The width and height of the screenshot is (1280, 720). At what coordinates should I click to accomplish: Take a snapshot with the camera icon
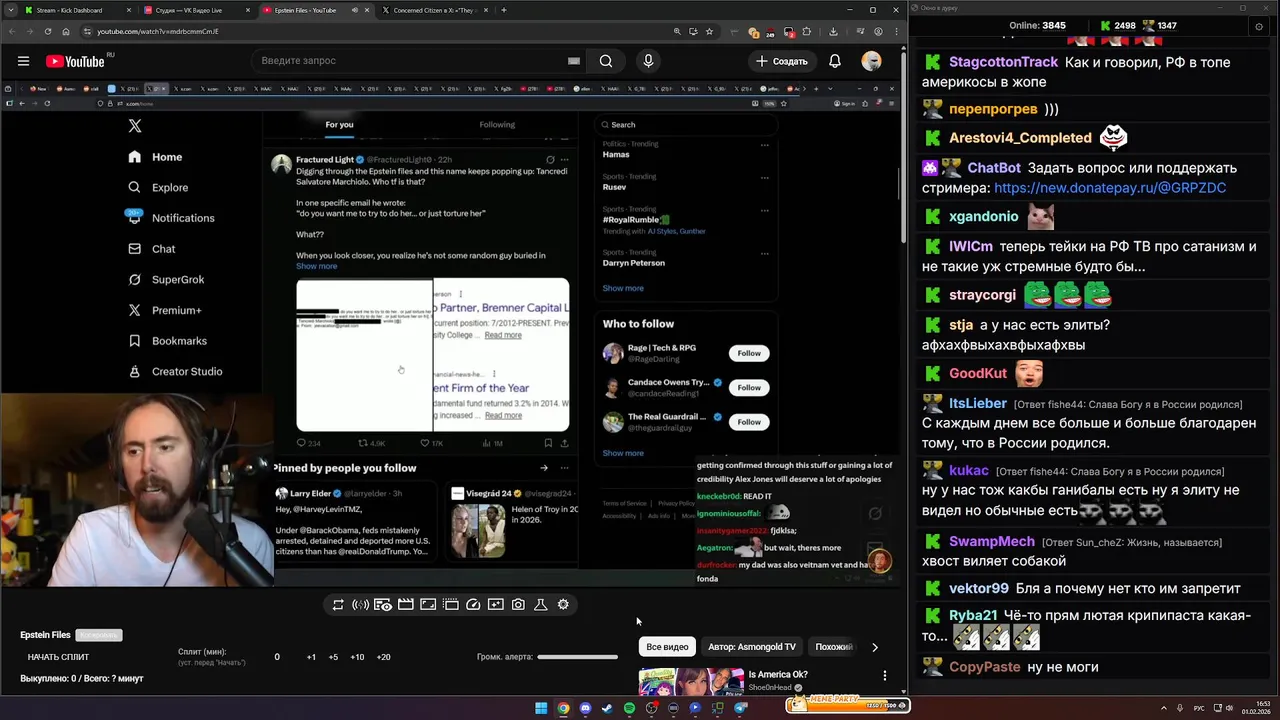click(518, 605)
